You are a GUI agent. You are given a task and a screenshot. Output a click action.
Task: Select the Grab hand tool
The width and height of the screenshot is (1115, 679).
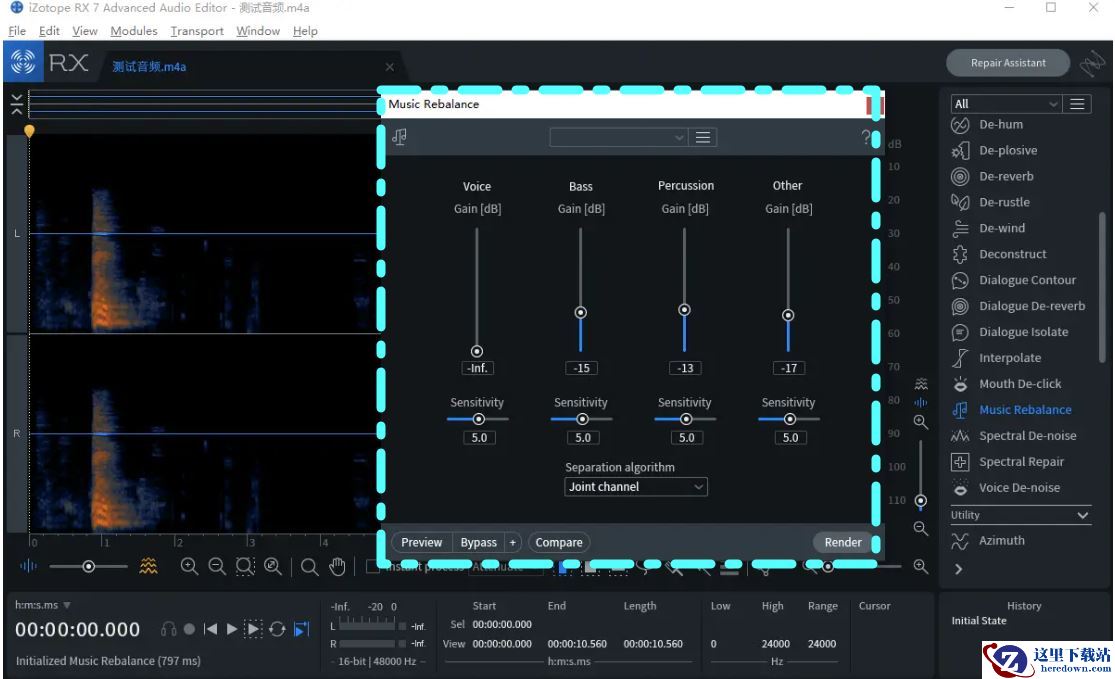tap(337, 567)
